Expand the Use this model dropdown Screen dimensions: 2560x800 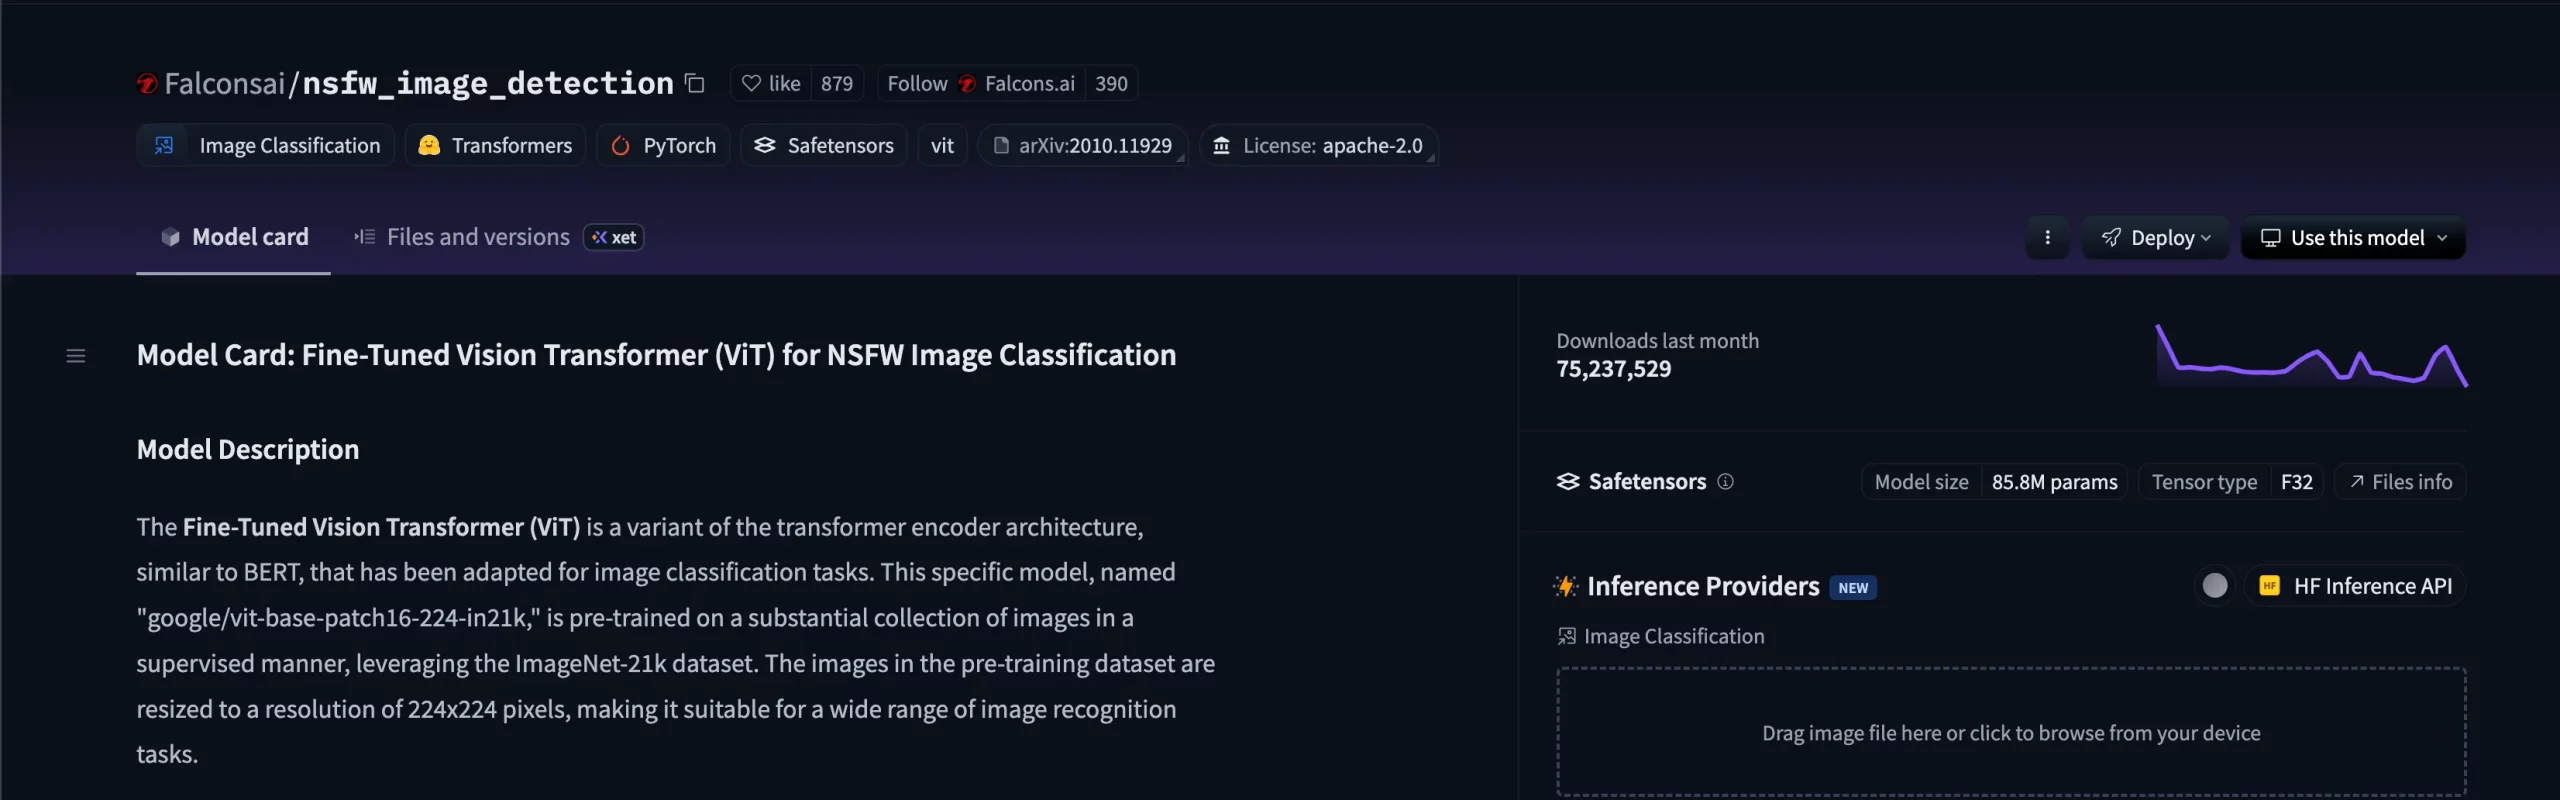pyautogui.click(x=2353, y=238)
